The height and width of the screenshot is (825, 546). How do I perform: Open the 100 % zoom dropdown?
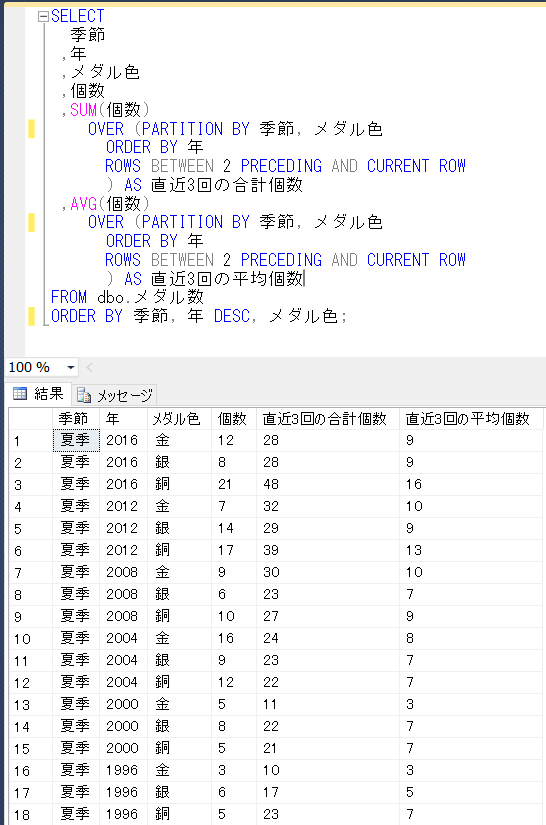click(x=70, y=367)
